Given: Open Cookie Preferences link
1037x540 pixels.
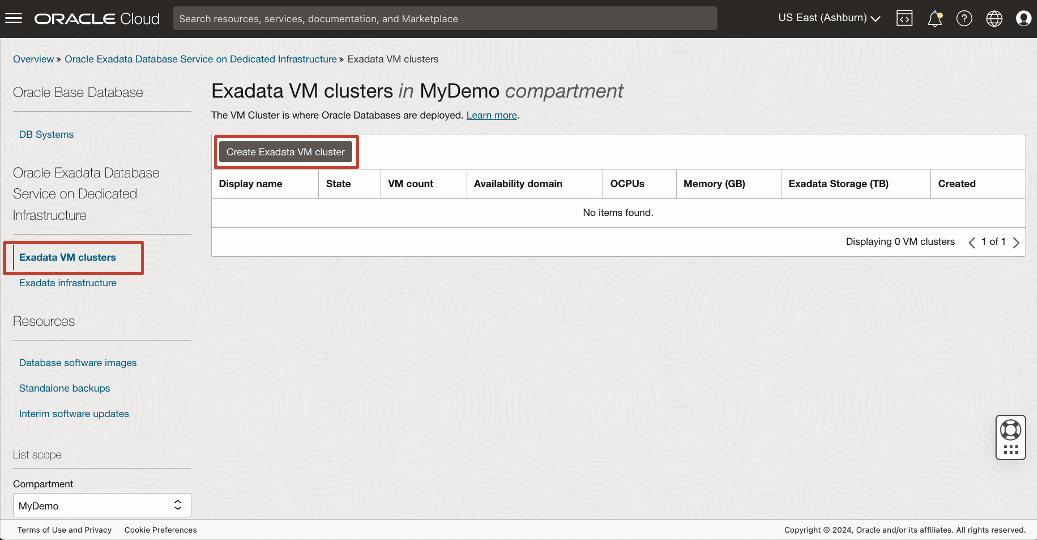Looking at the screenshot, I should coord(161,530).
